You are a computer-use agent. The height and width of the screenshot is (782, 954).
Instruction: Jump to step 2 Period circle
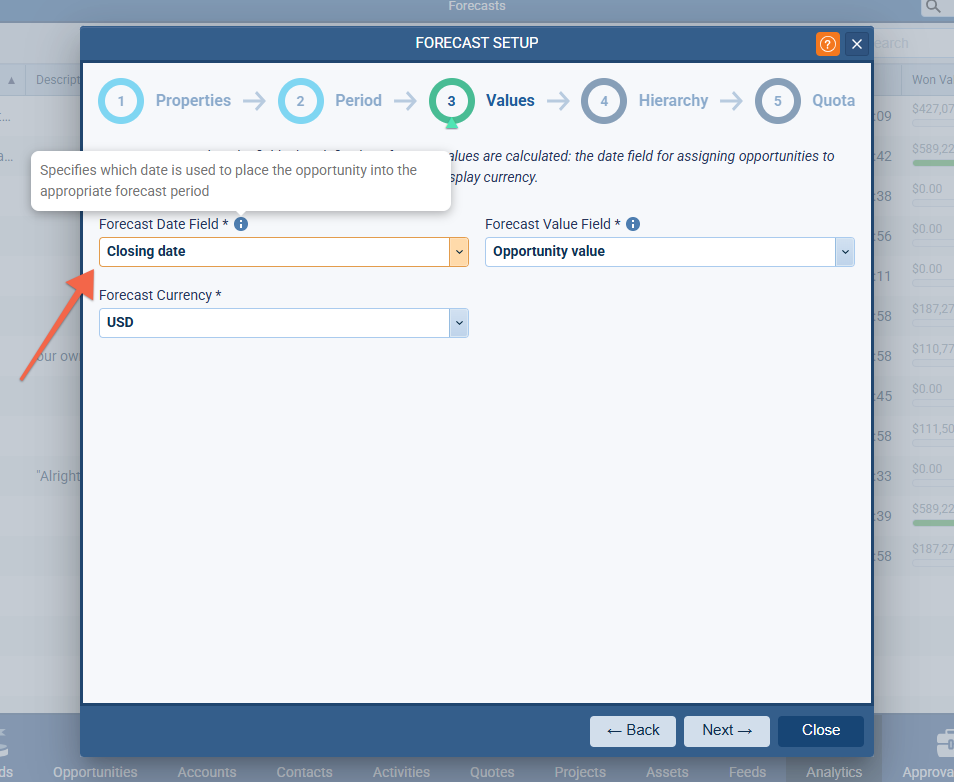pyautogui.click(x=301, y=101)
